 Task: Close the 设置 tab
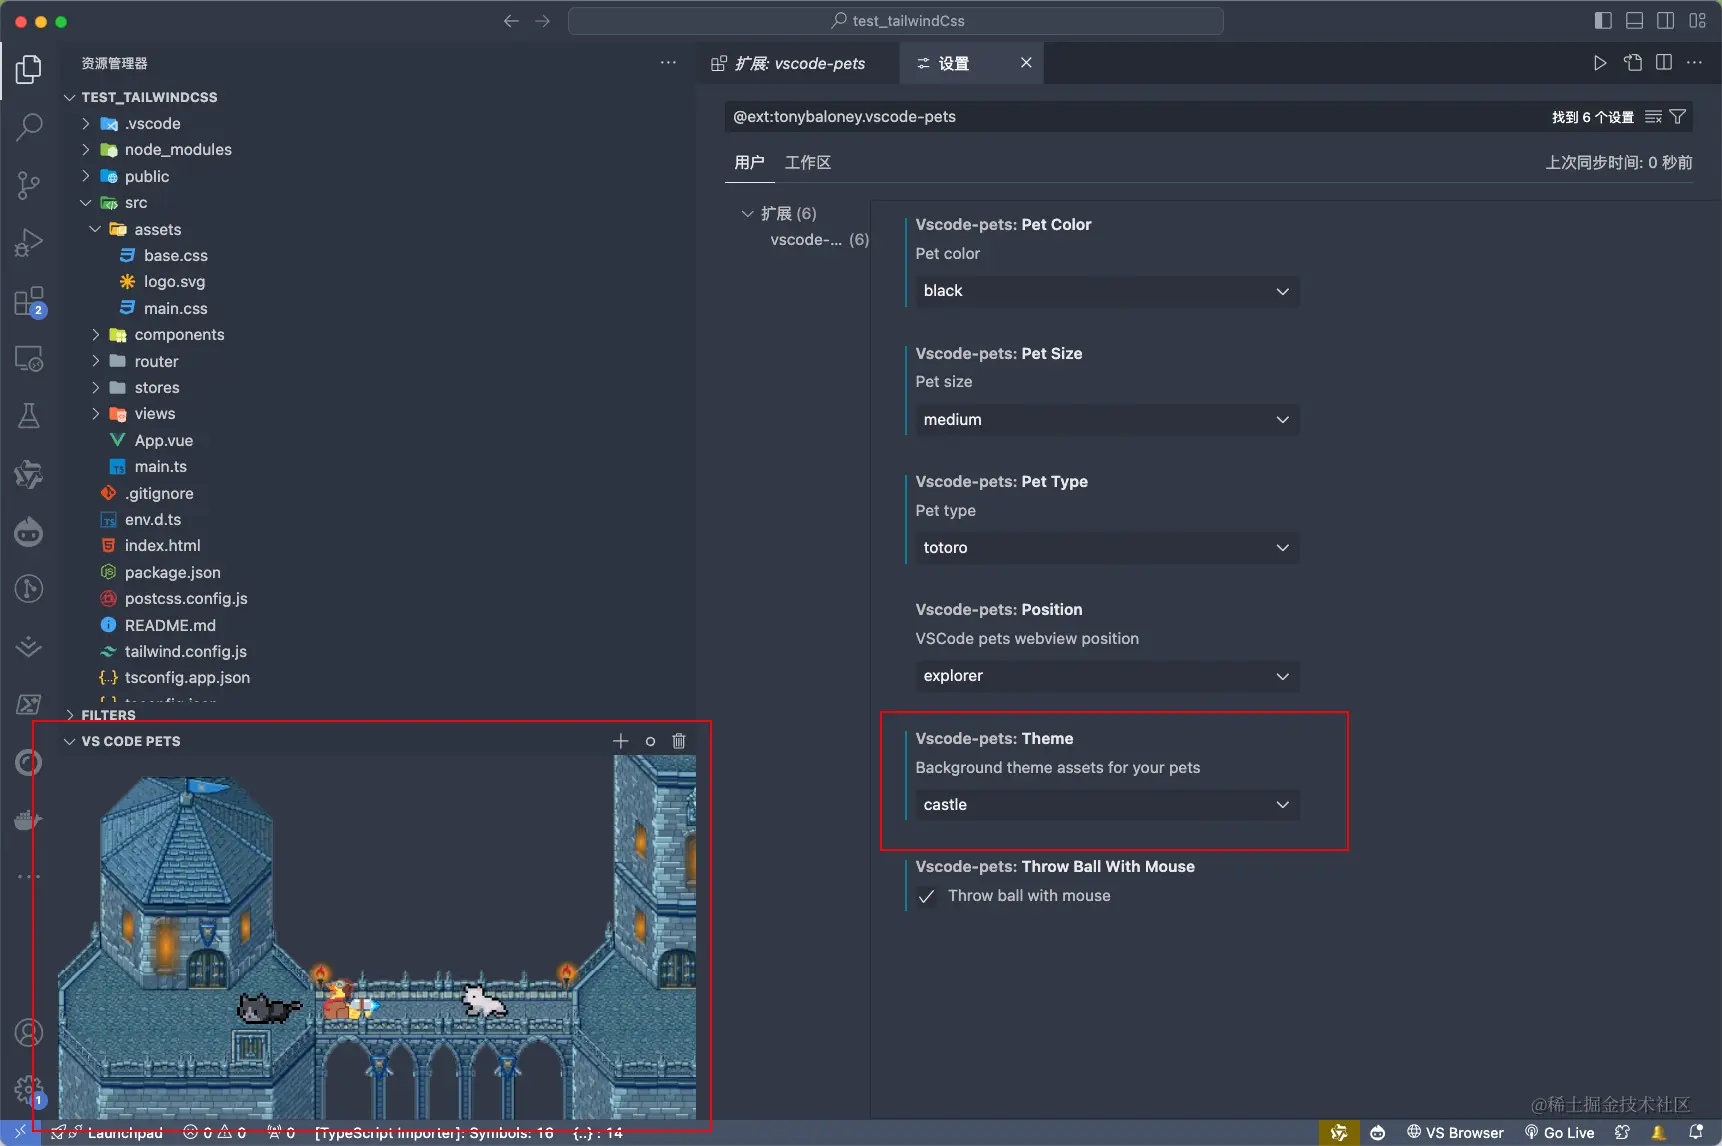[x=1026, y=63]
